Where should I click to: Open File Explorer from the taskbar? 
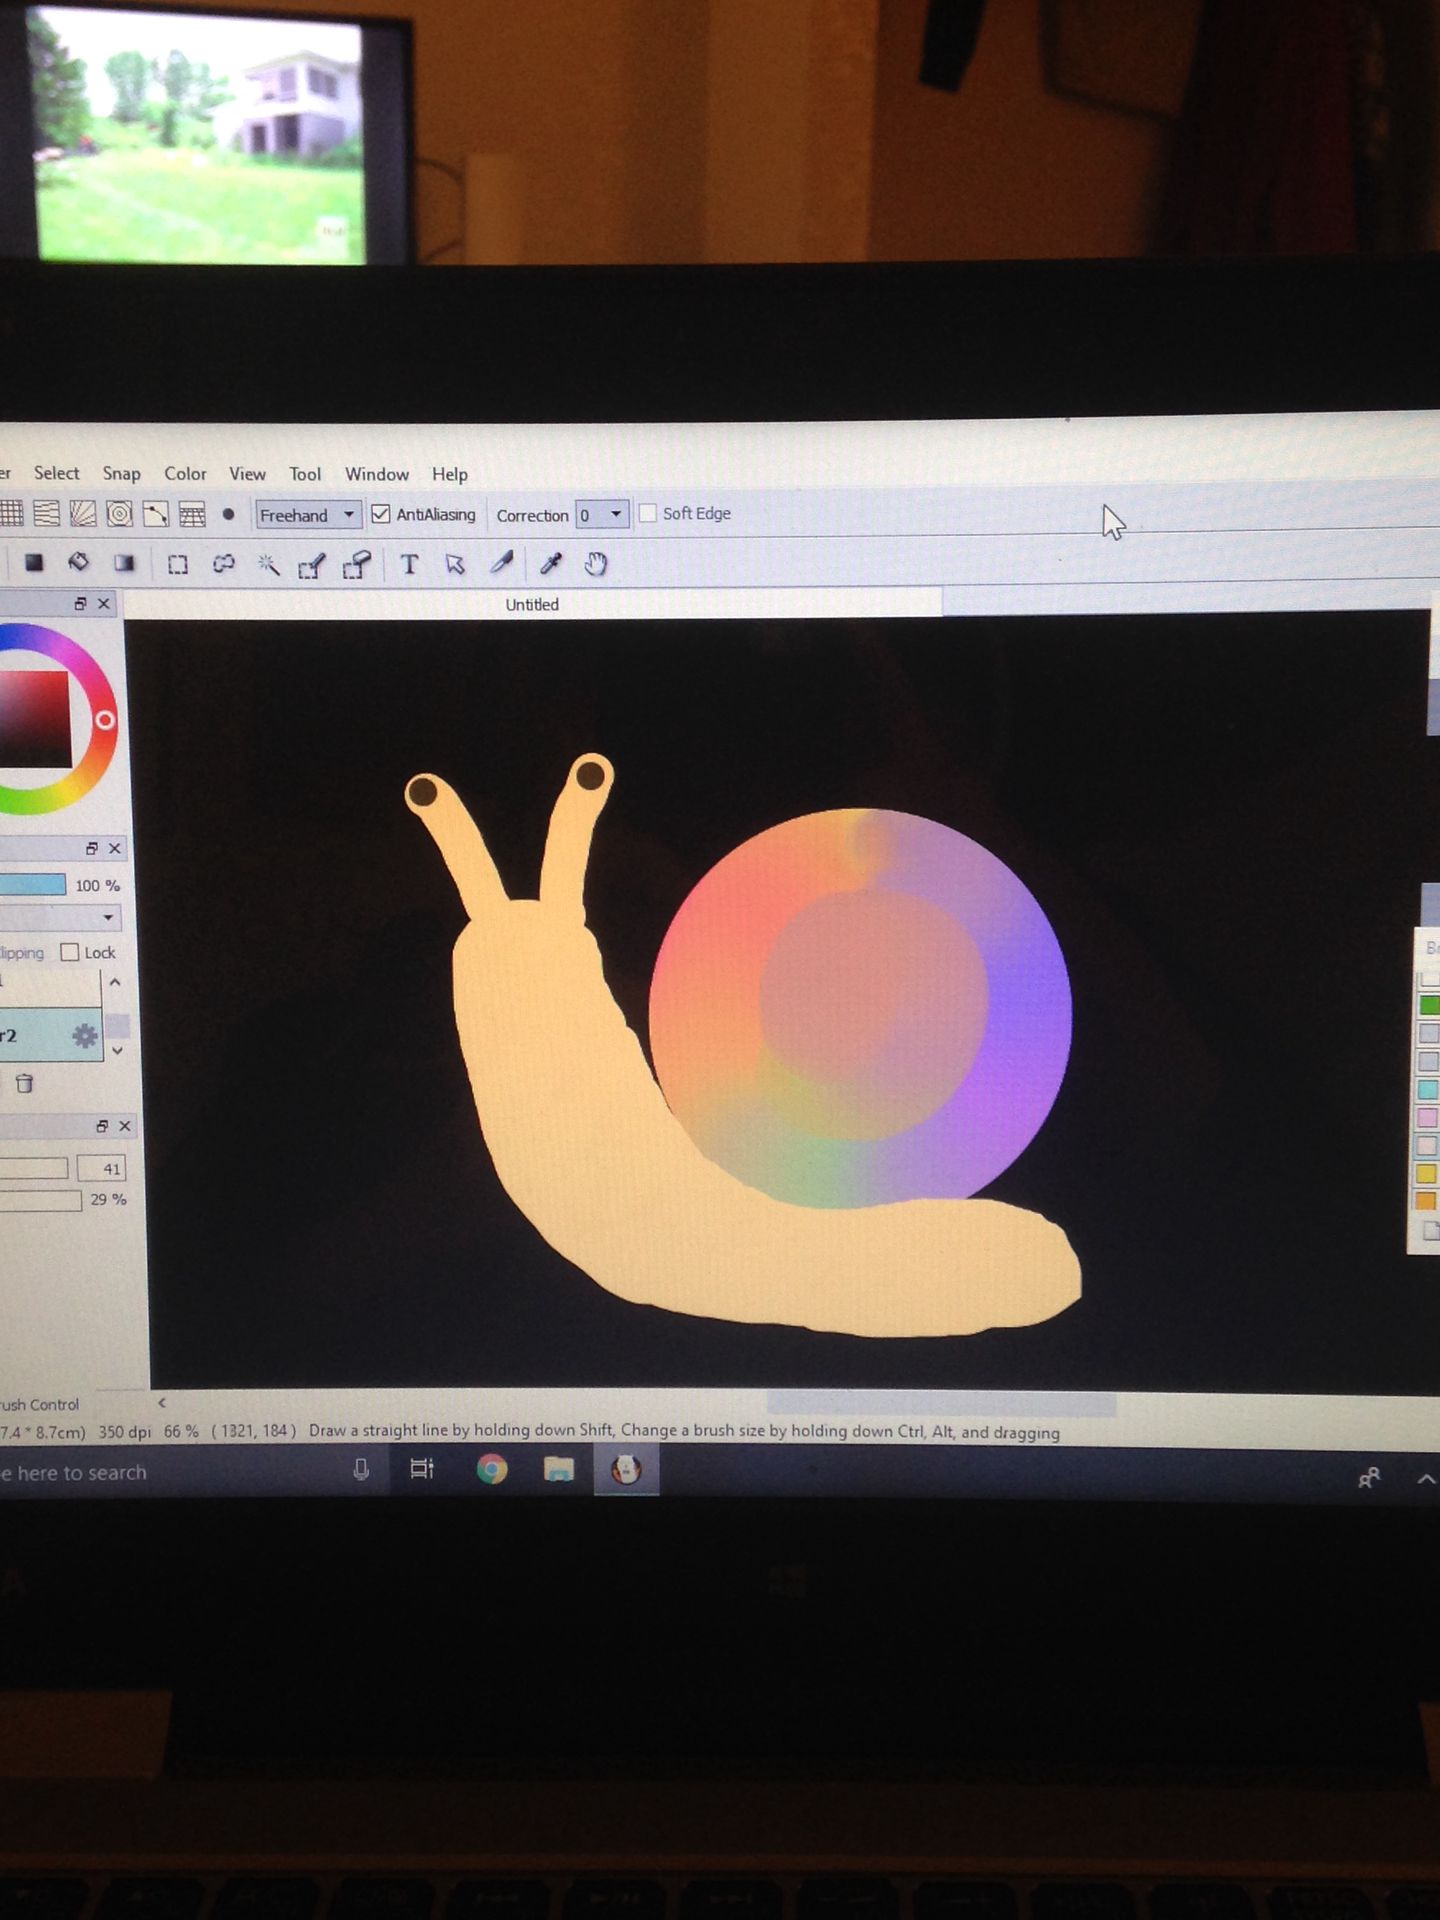pyautogui.click(x=558, y=1469)
